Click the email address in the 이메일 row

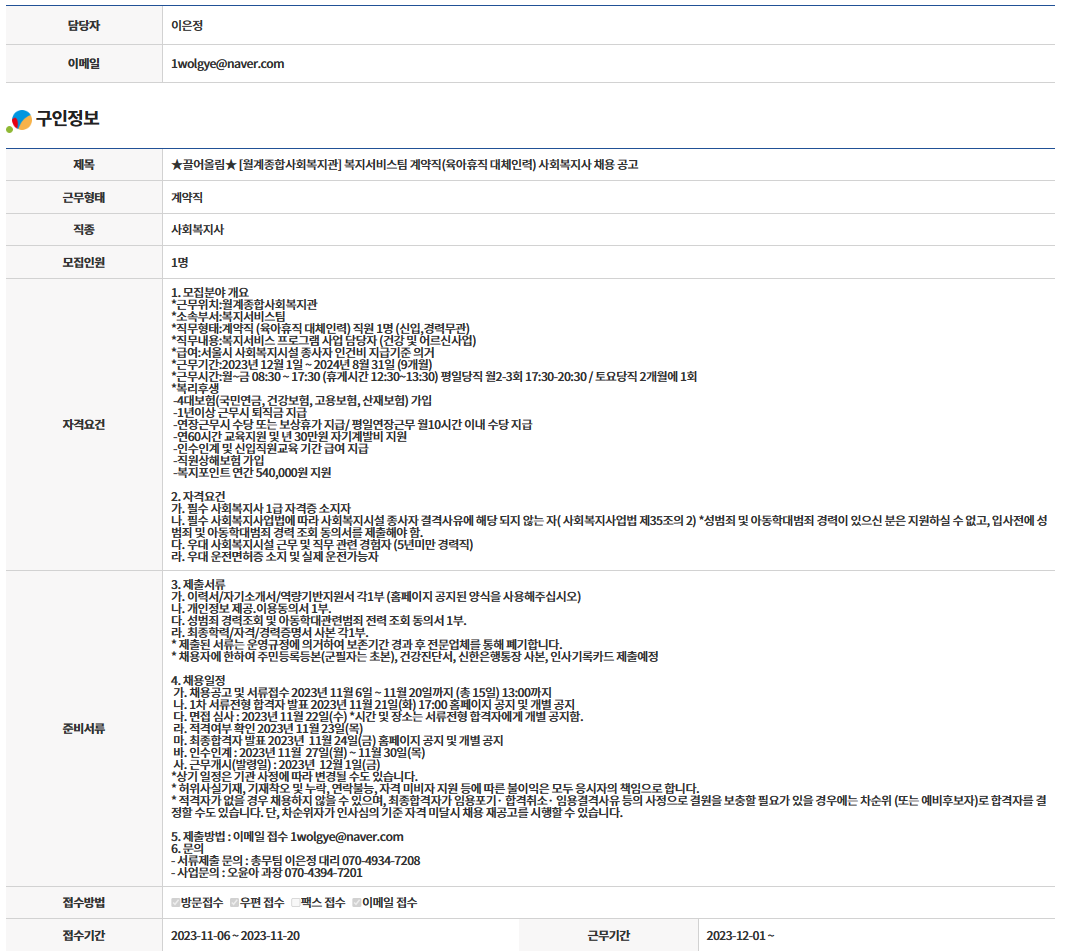pyautogui.click(x=228, y=63)
